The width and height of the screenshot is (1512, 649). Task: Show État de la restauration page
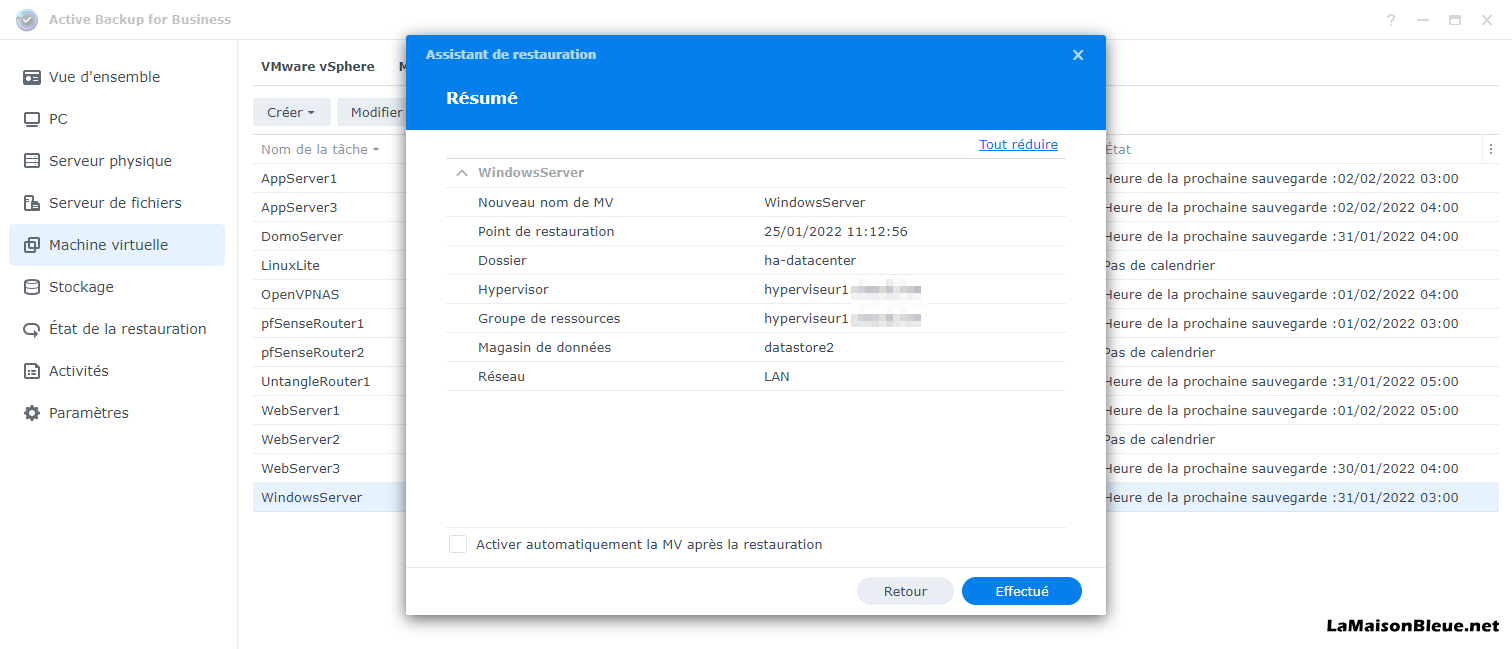coord(117,329)
